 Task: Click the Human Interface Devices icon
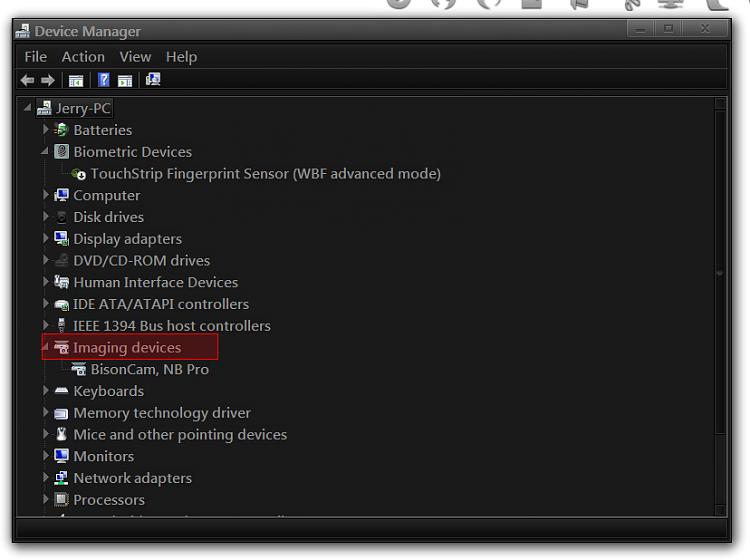click(61, 282)
